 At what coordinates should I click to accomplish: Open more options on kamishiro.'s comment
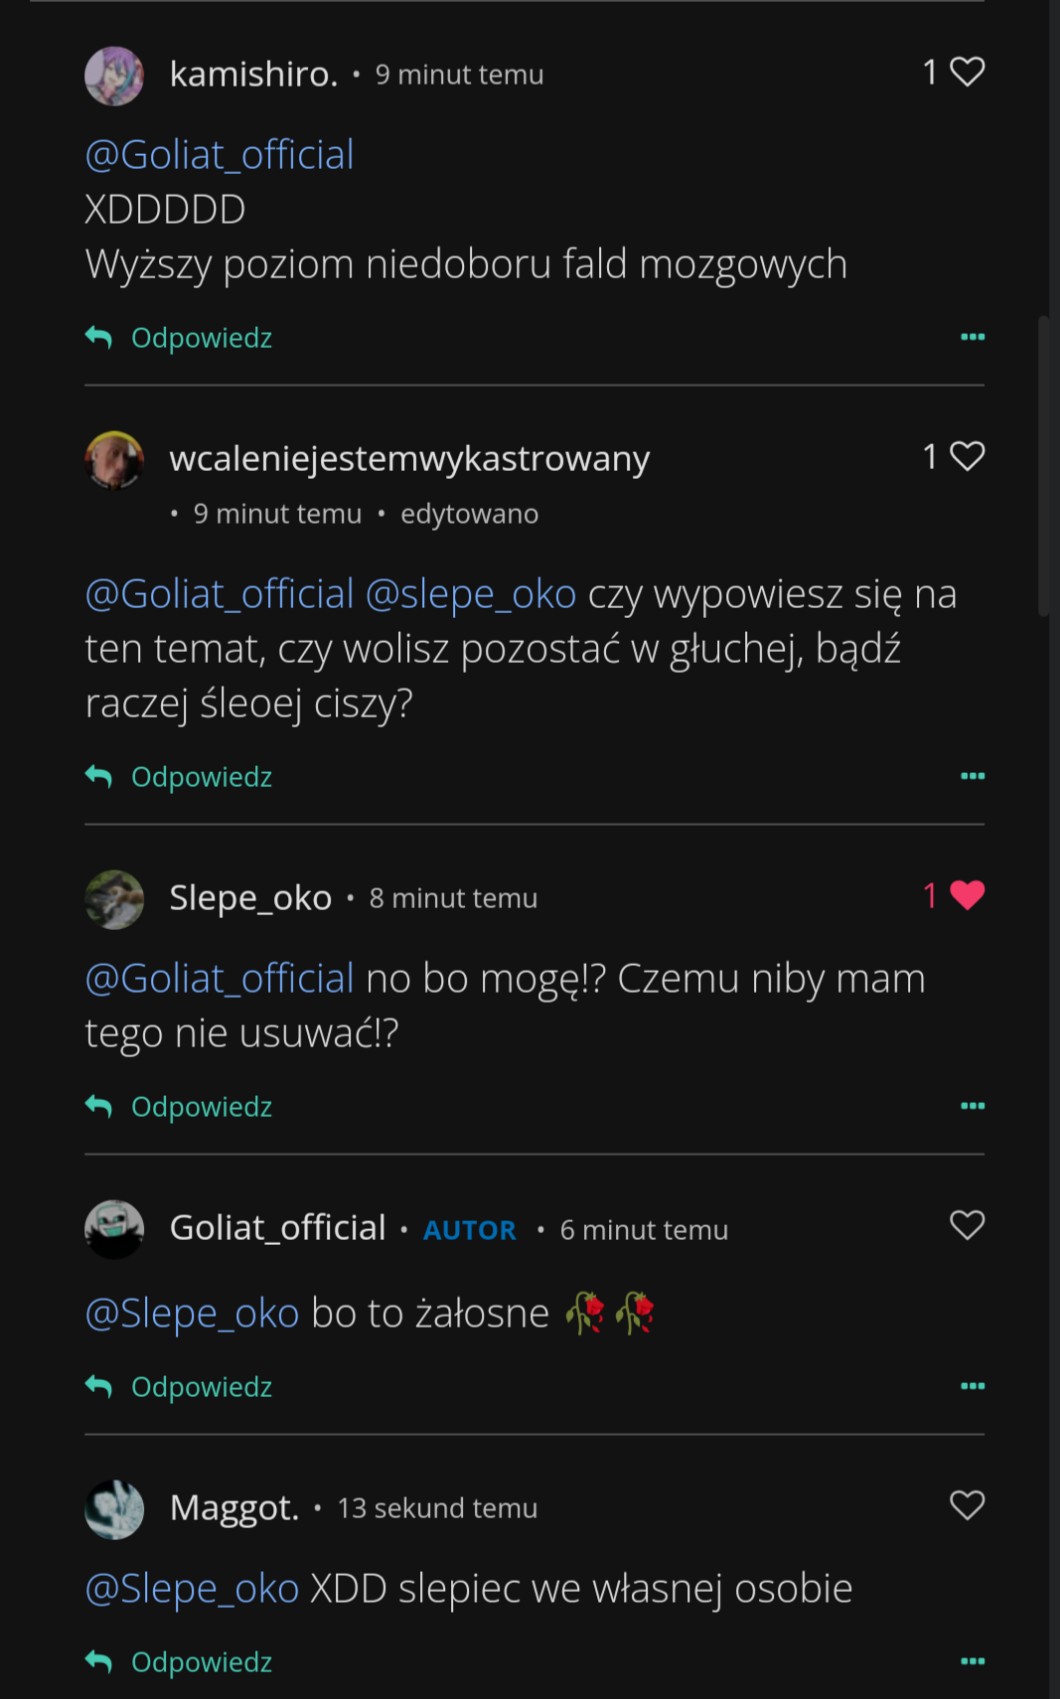coord(972,337)
